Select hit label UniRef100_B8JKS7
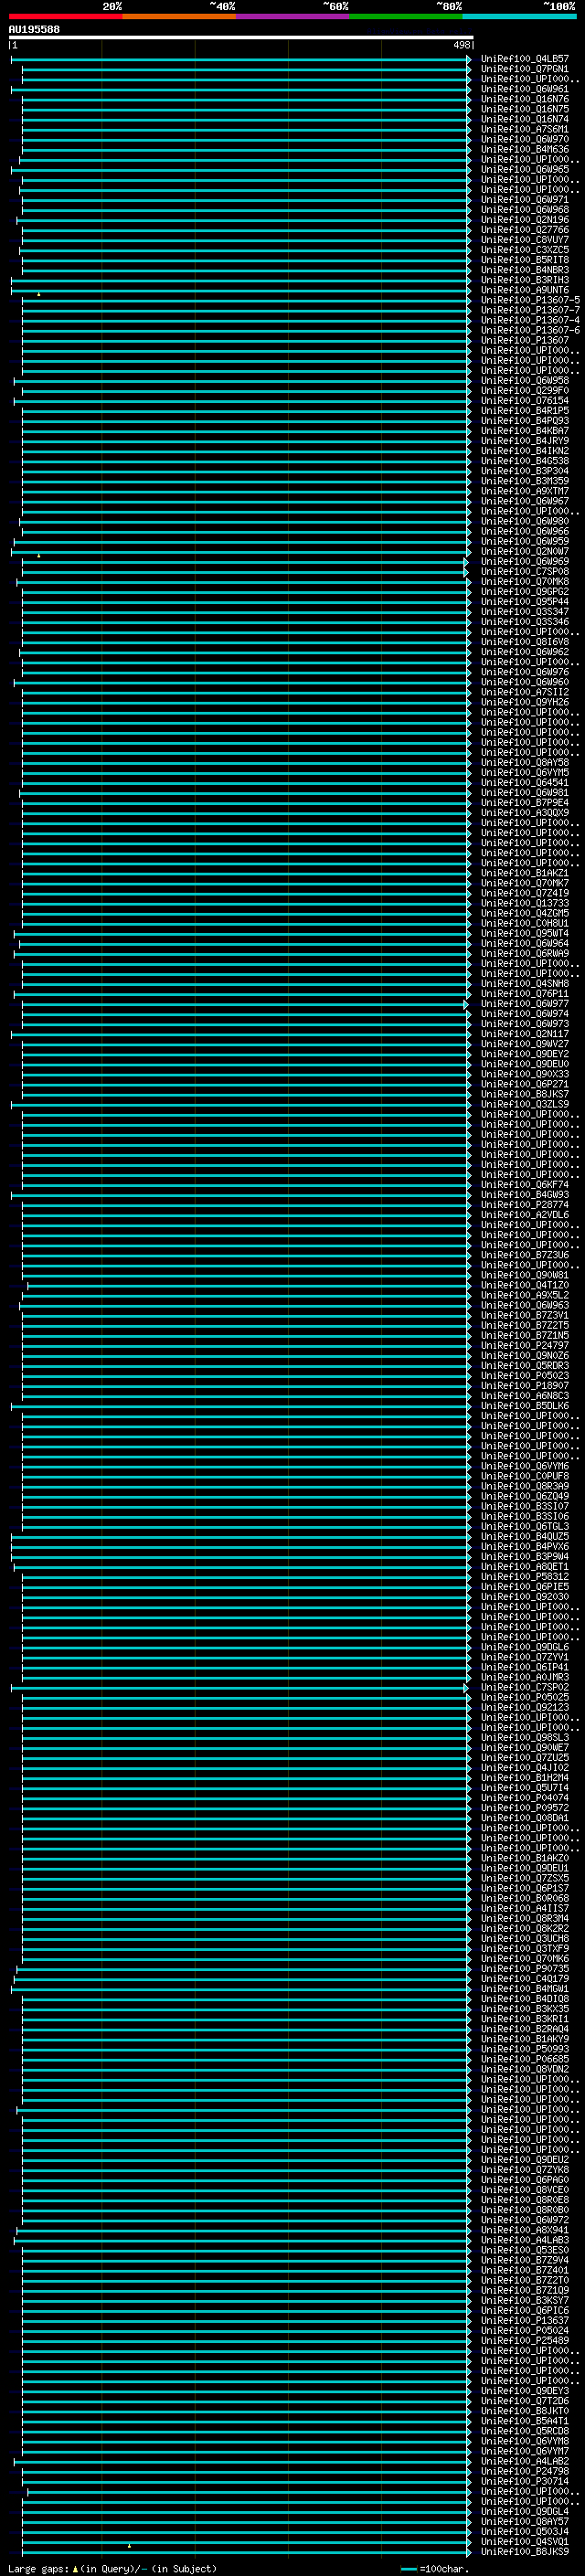 point(525,1094)
